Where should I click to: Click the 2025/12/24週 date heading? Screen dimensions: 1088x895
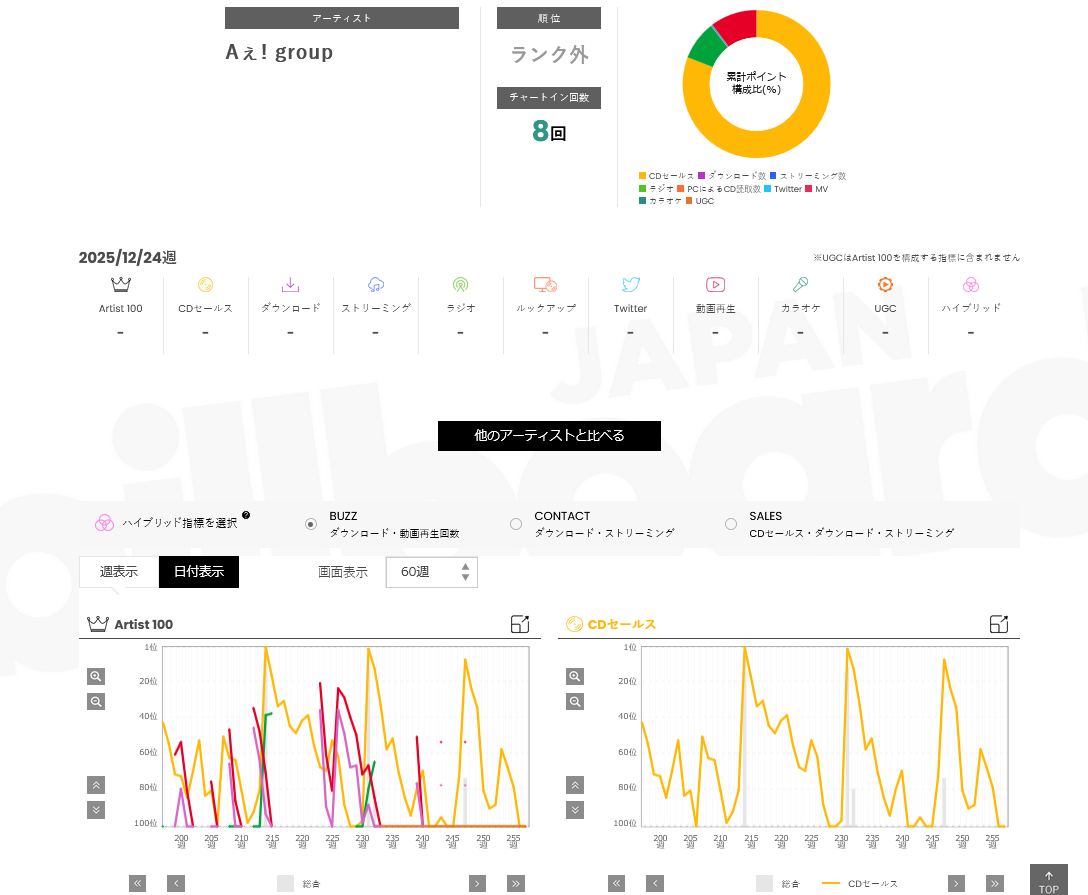(x=128, y=257)
